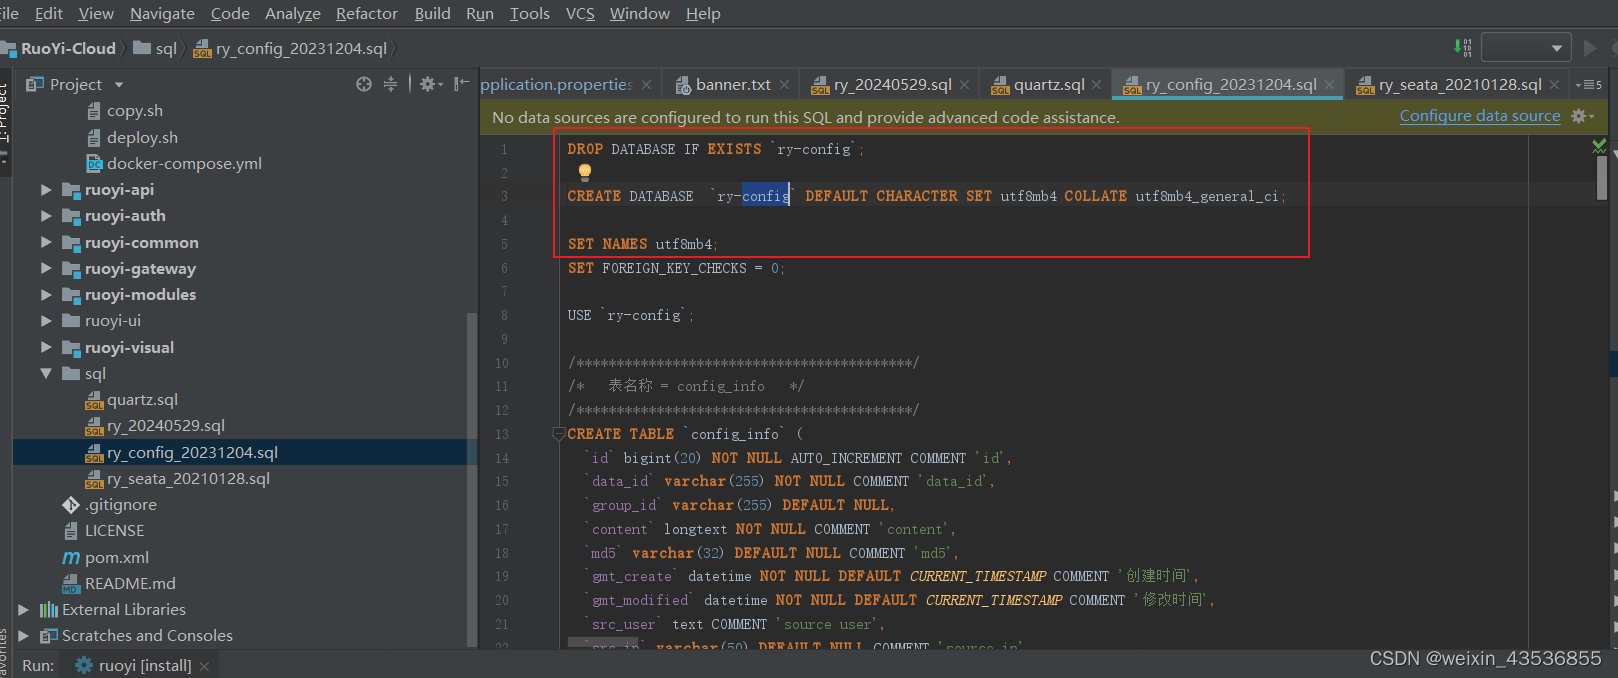
Task: Close the banner.txt tab
Action: click(784, 85)
